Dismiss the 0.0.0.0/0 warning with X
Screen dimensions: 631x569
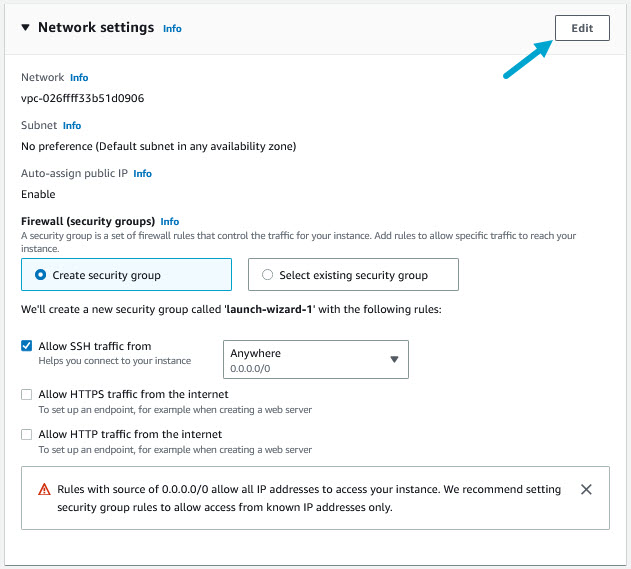tap(586, 490)
